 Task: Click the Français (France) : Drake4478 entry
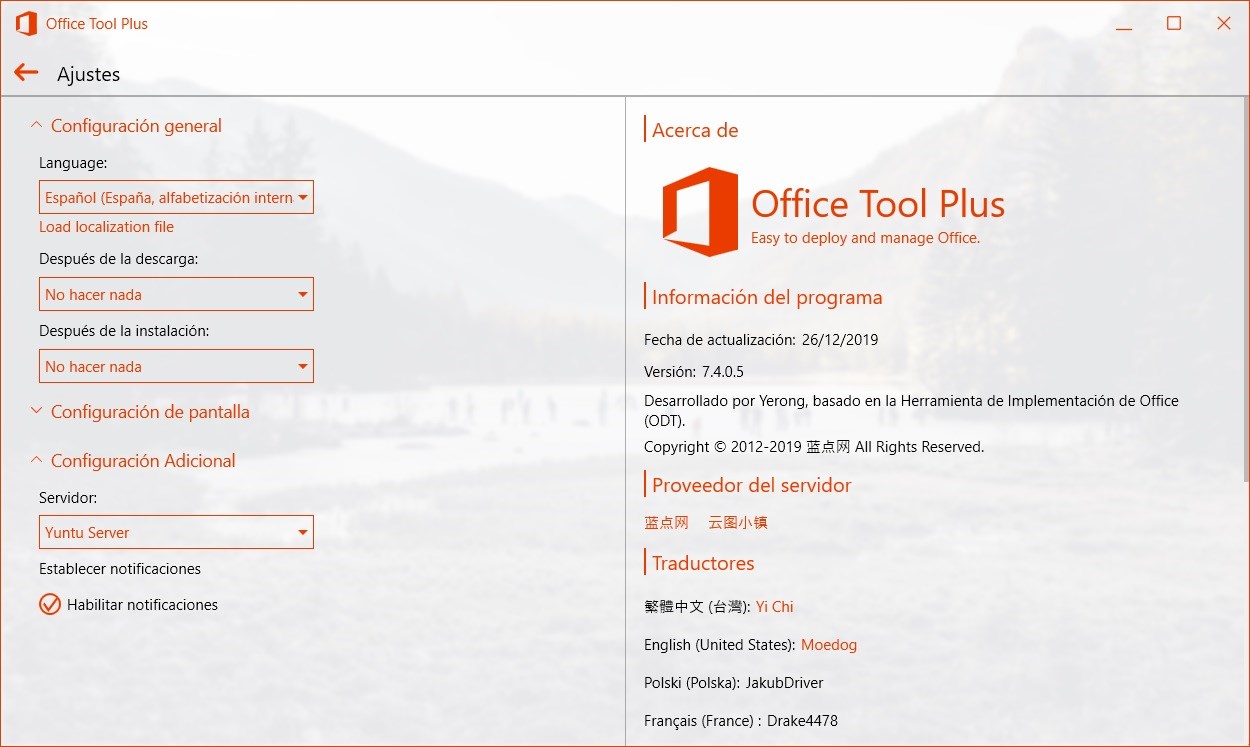coord(741,721)
